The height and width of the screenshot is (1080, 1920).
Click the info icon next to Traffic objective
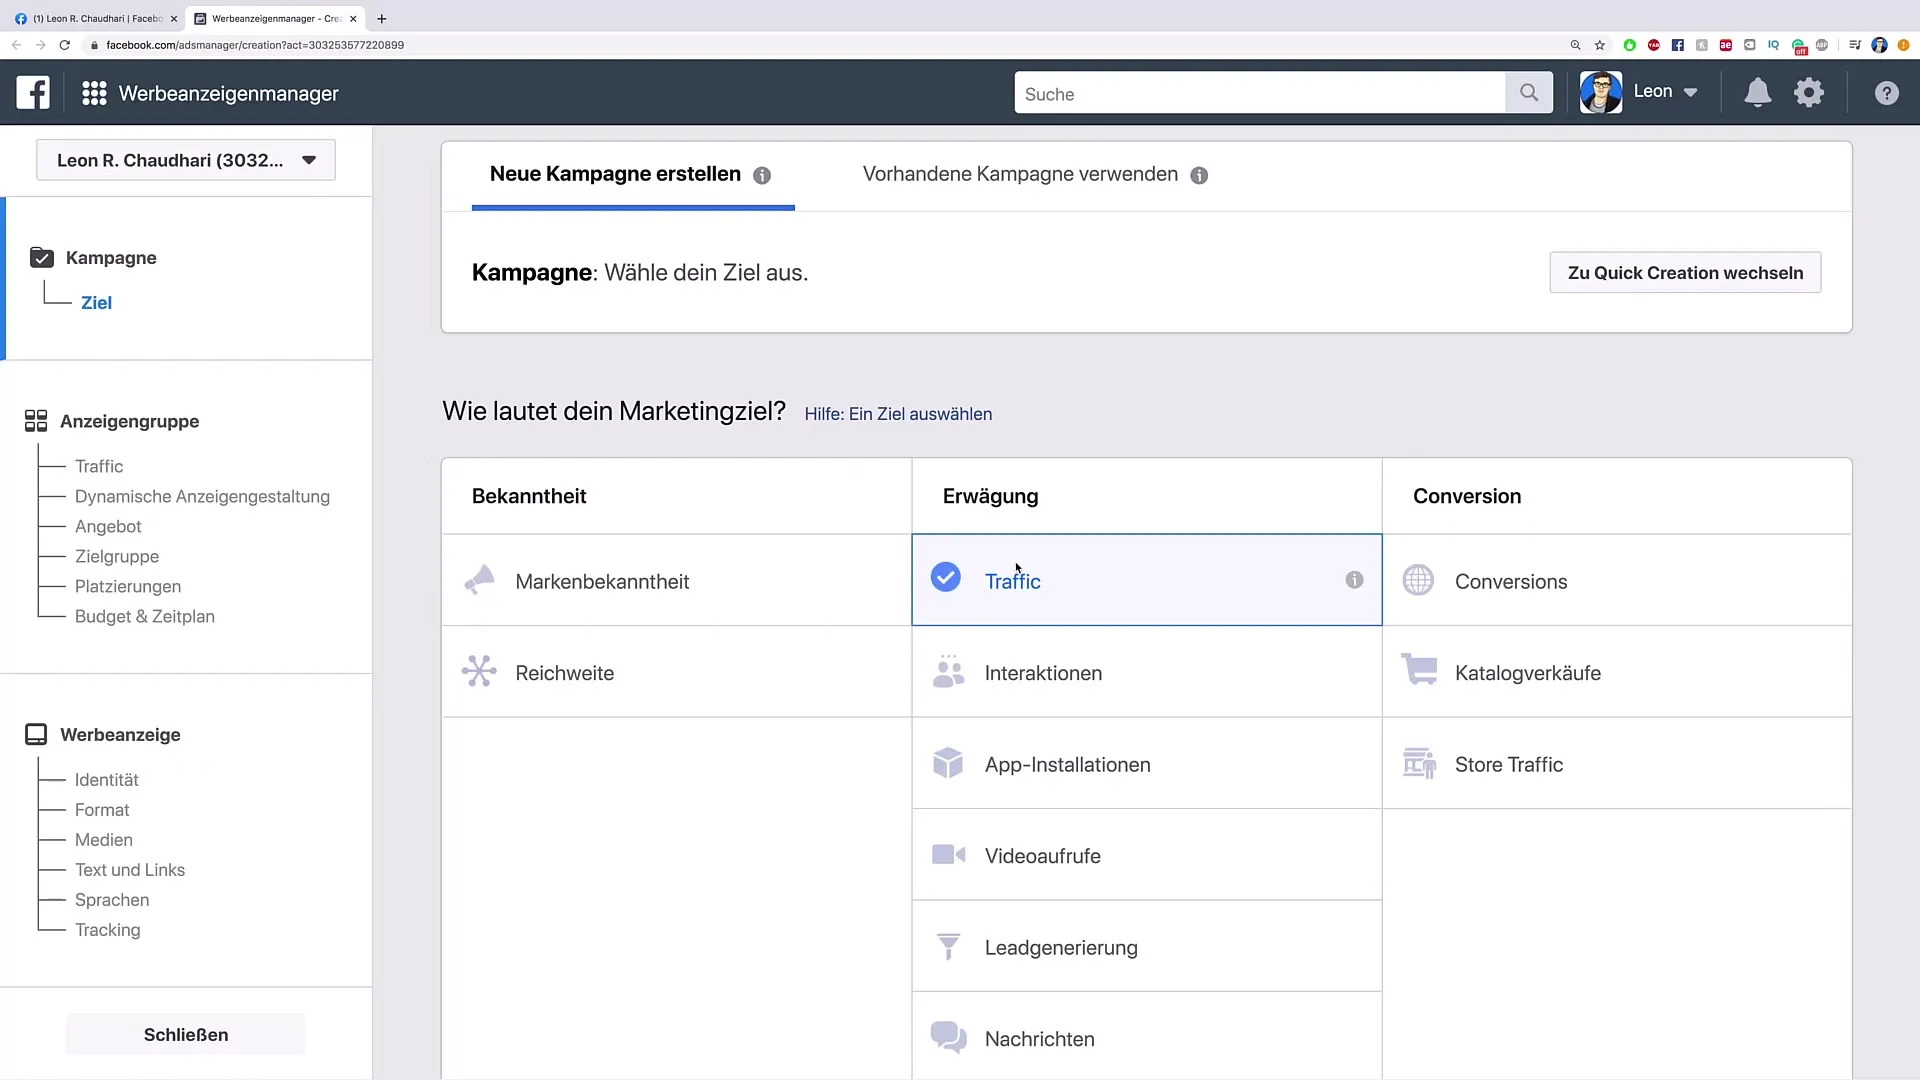click(1354, 580)
